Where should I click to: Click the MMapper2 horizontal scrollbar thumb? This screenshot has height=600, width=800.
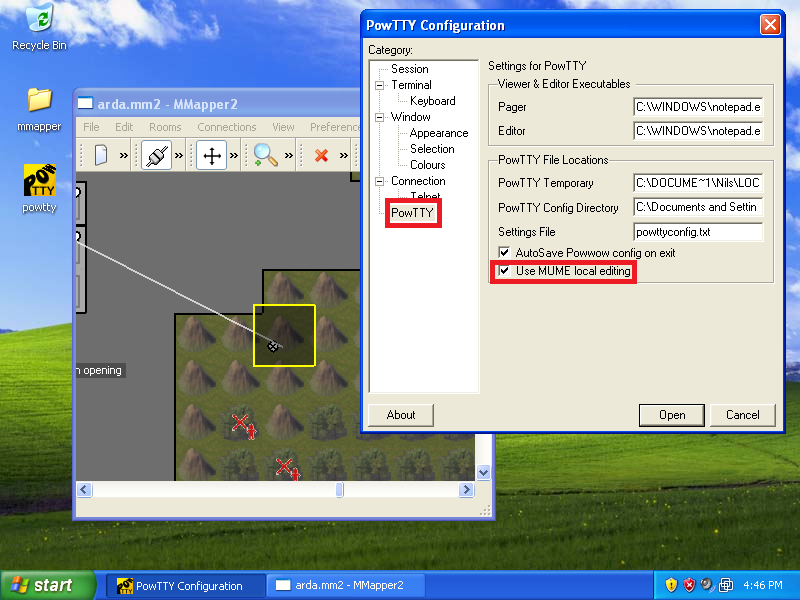pyautogui.click(x=340, y=490)
